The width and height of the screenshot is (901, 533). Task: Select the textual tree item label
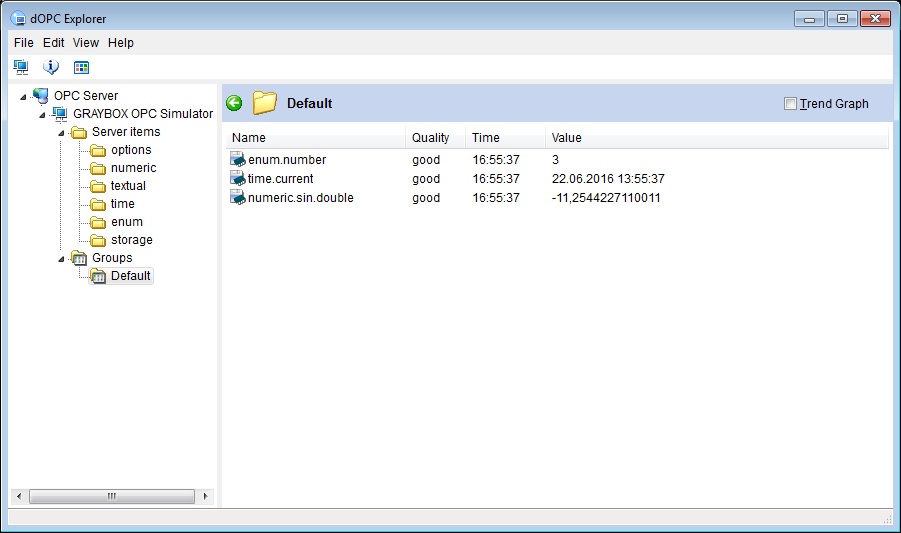click(128, 186)
